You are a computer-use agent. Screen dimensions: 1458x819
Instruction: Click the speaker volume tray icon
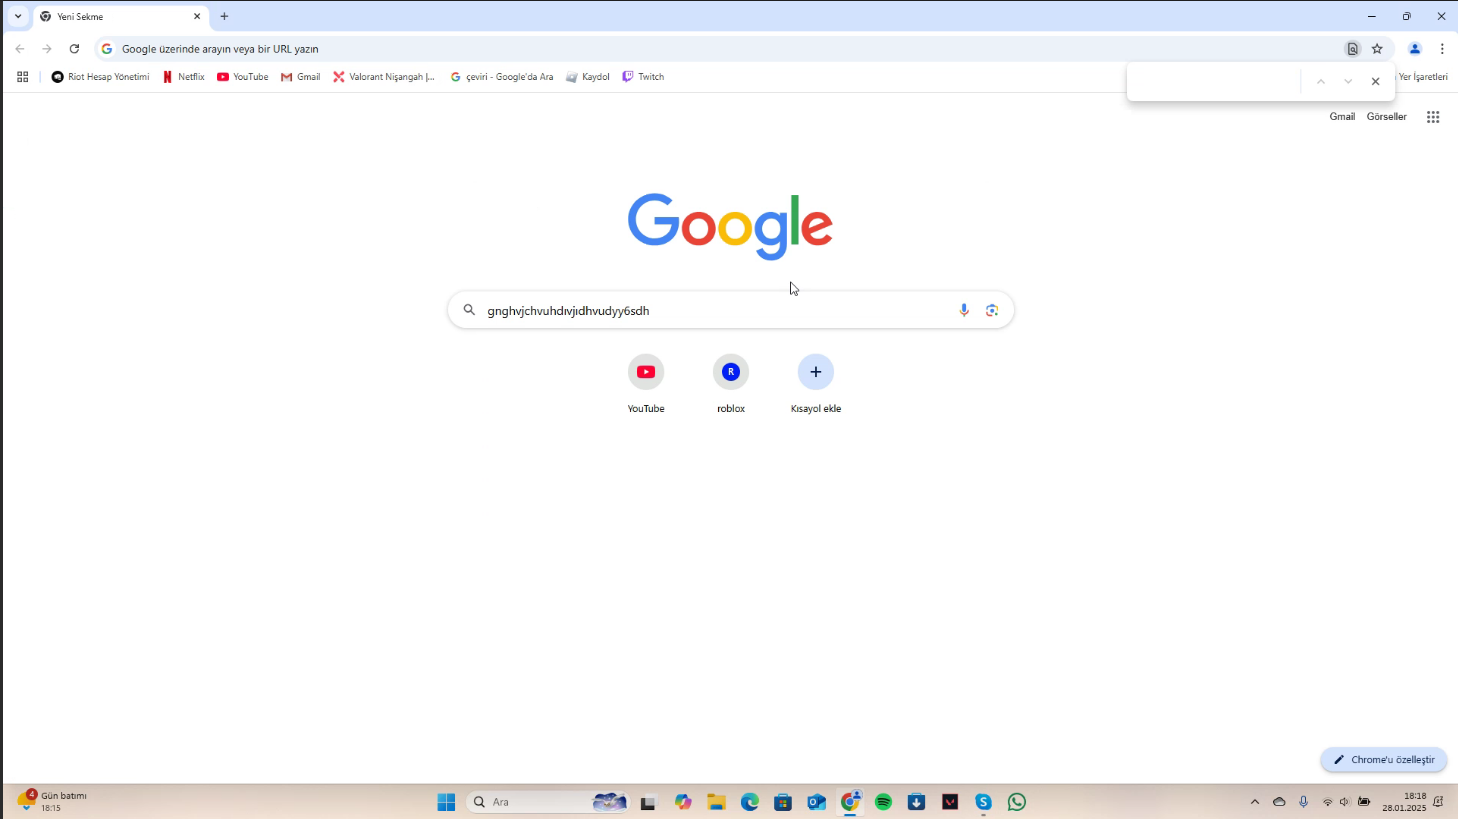1345,802
